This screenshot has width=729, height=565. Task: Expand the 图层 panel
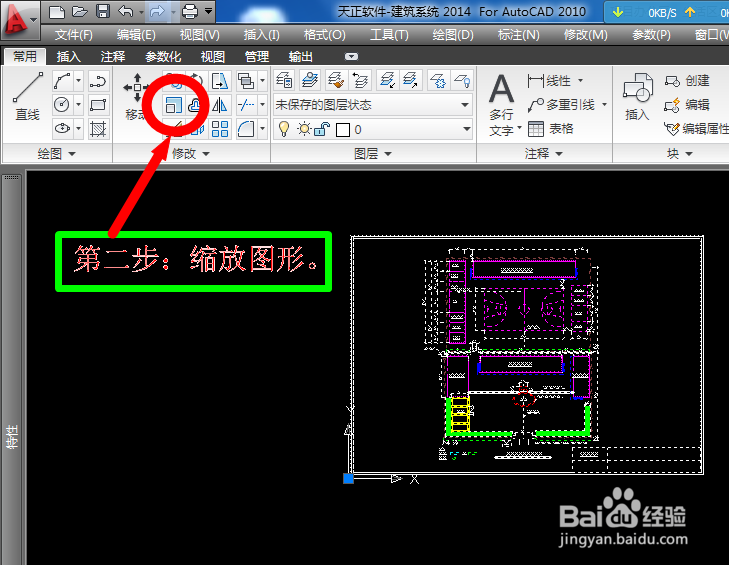[x=373, y=153]
